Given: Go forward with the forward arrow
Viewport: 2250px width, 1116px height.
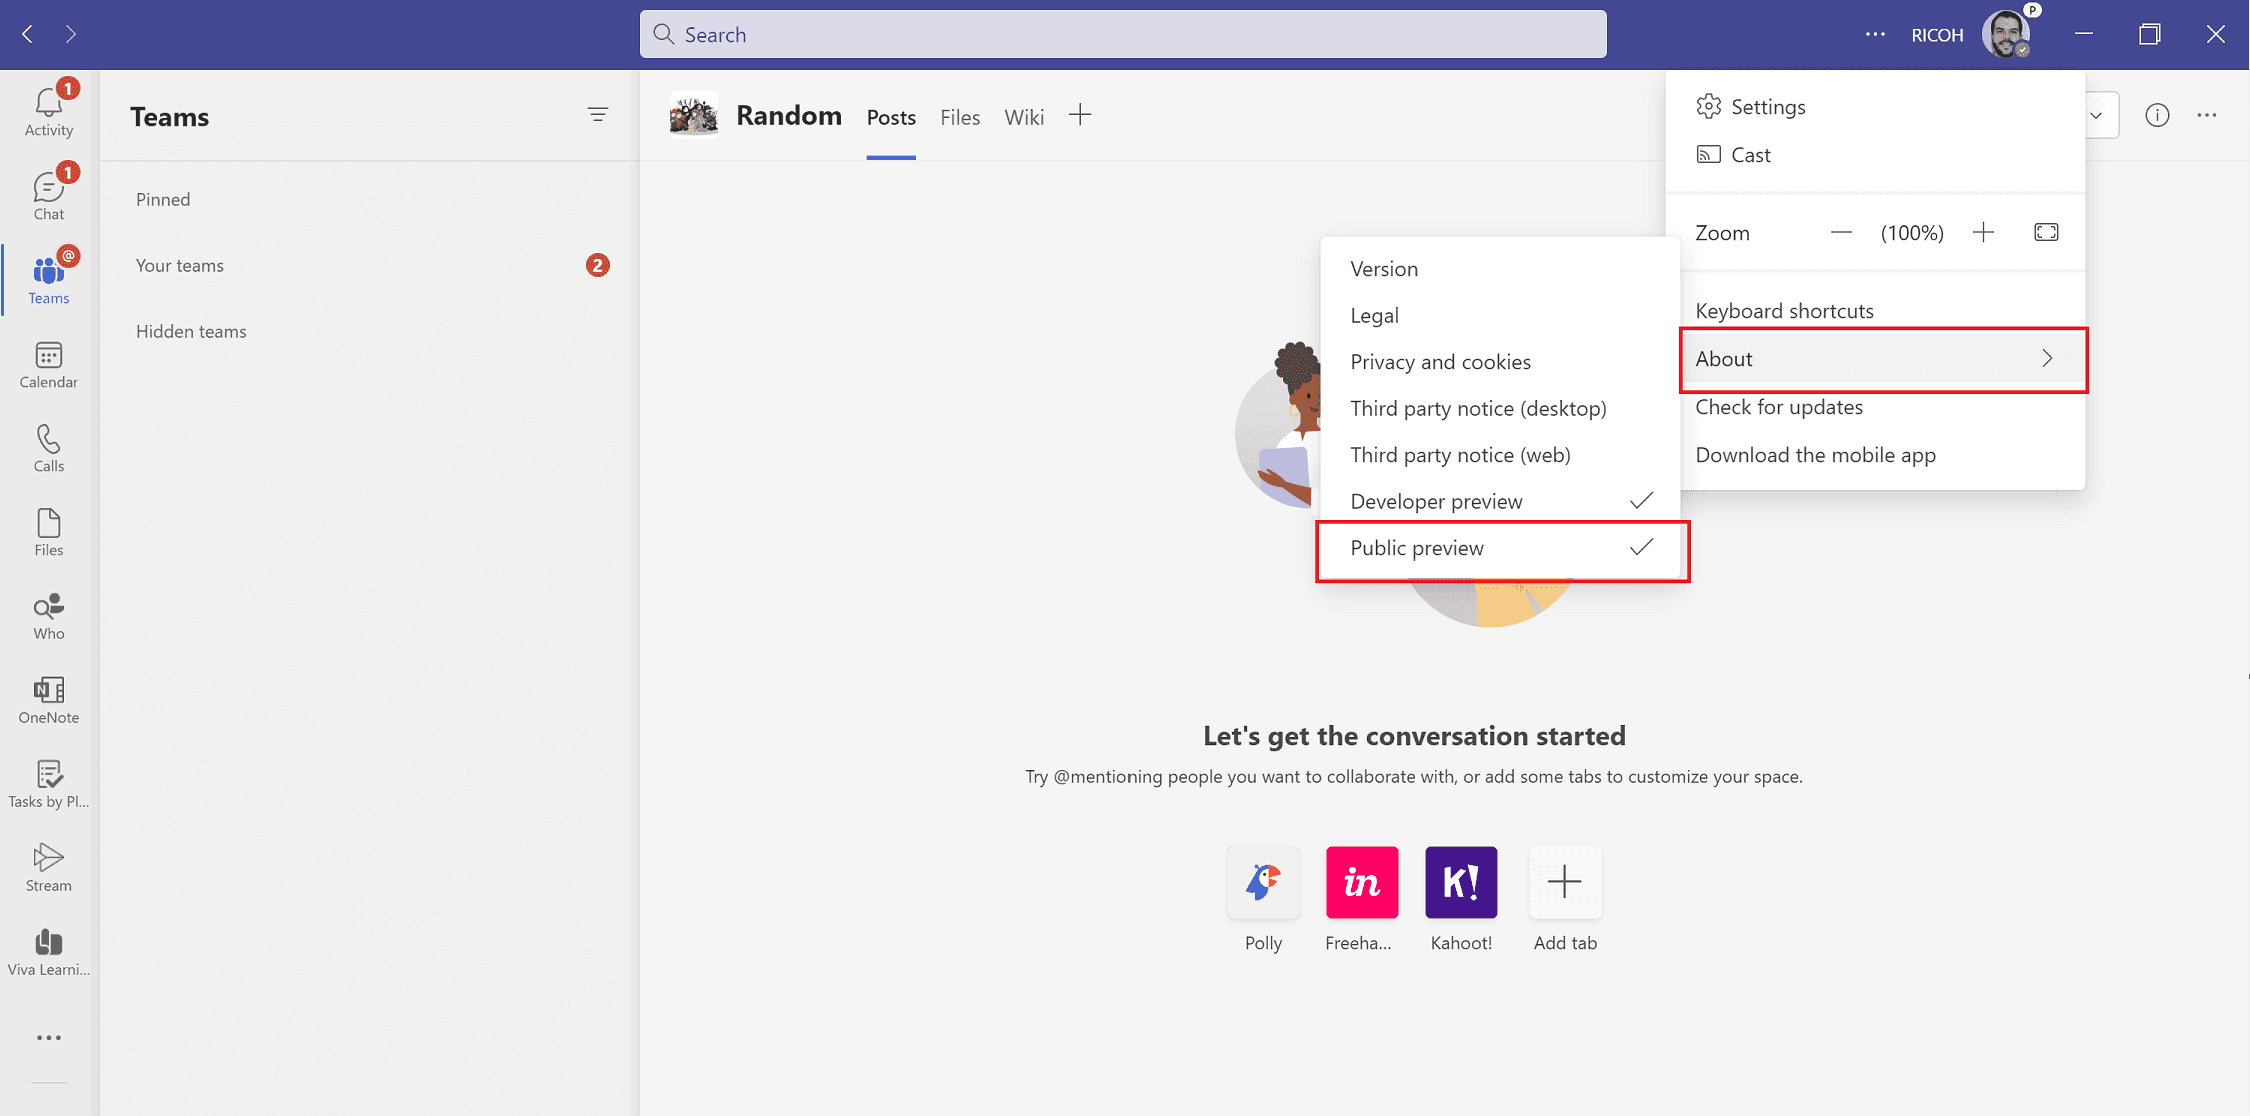Looking at the screenshot, I should (70, 34).
